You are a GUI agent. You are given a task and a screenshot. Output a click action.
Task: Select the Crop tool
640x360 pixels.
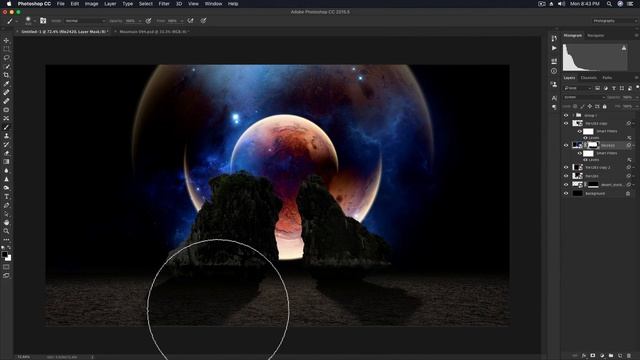[6, 75]
